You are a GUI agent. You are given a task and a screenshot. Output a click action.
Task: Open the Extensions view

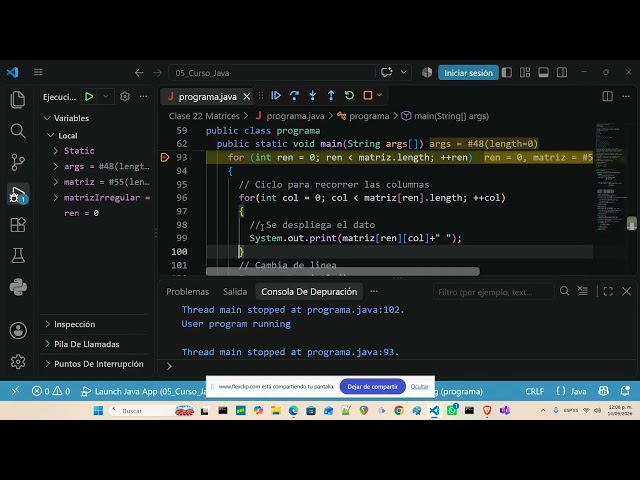[18, 224]
